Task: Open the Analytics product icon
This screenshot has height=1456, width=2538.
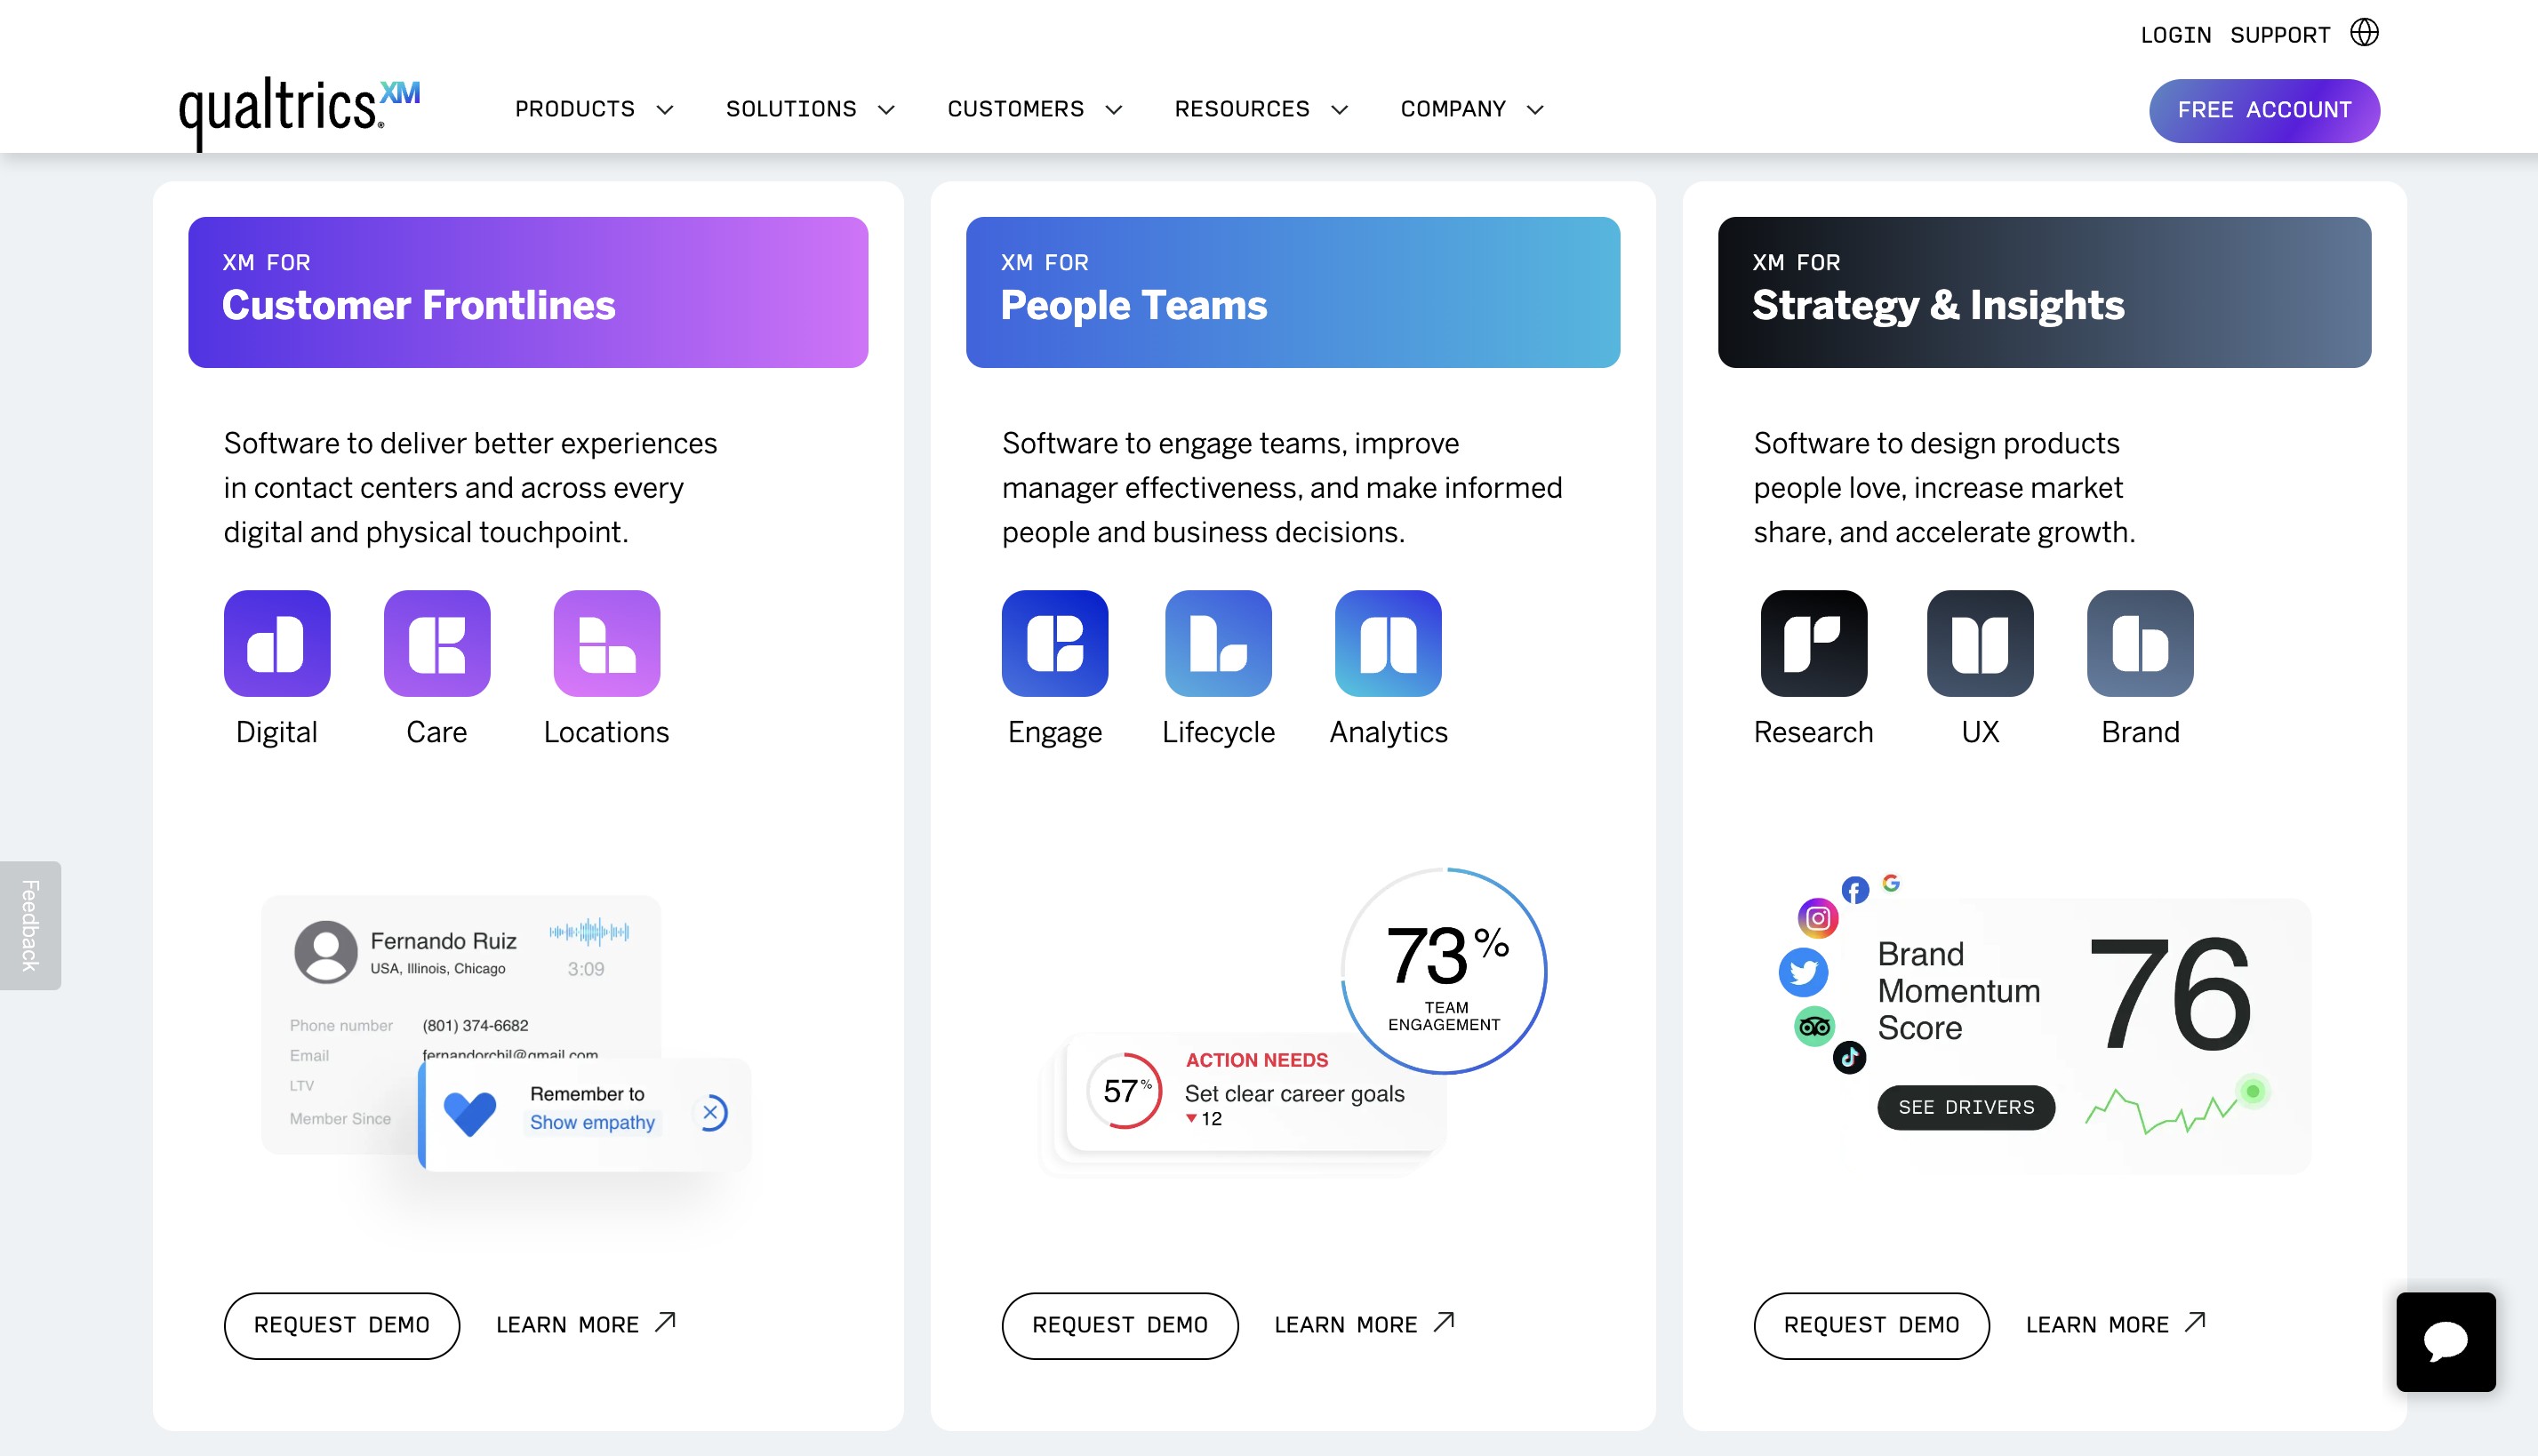Action: coord(1388,643)
